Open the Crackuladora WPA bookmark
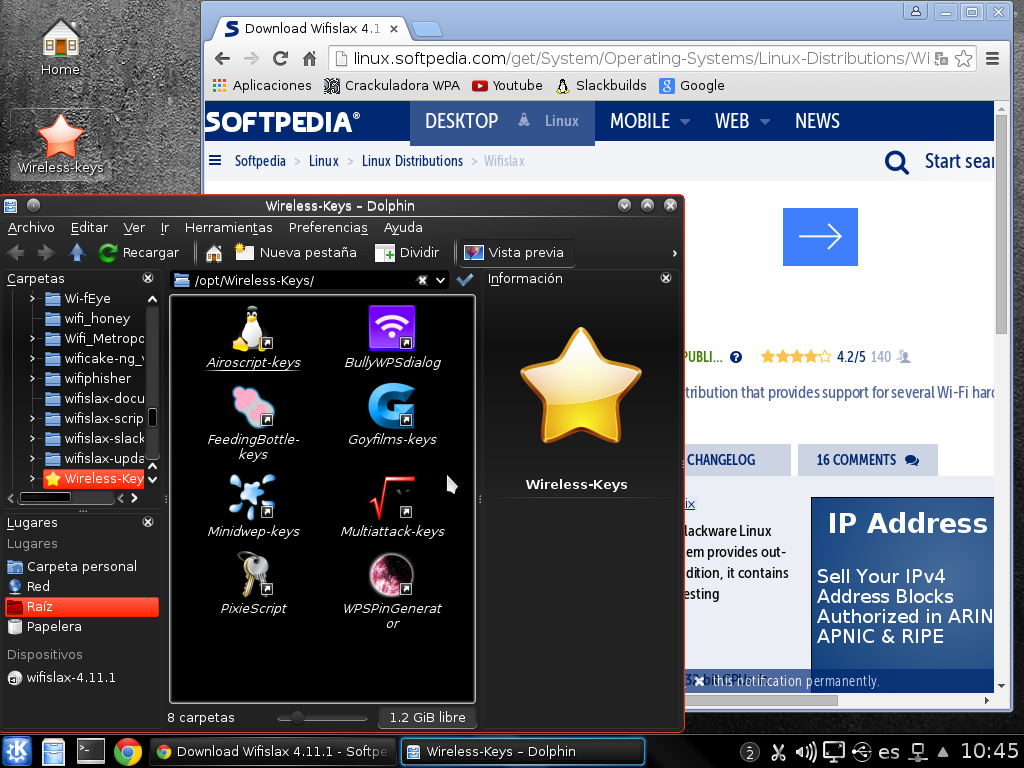This screenshot has width=1024, height=768. (392, 86)
